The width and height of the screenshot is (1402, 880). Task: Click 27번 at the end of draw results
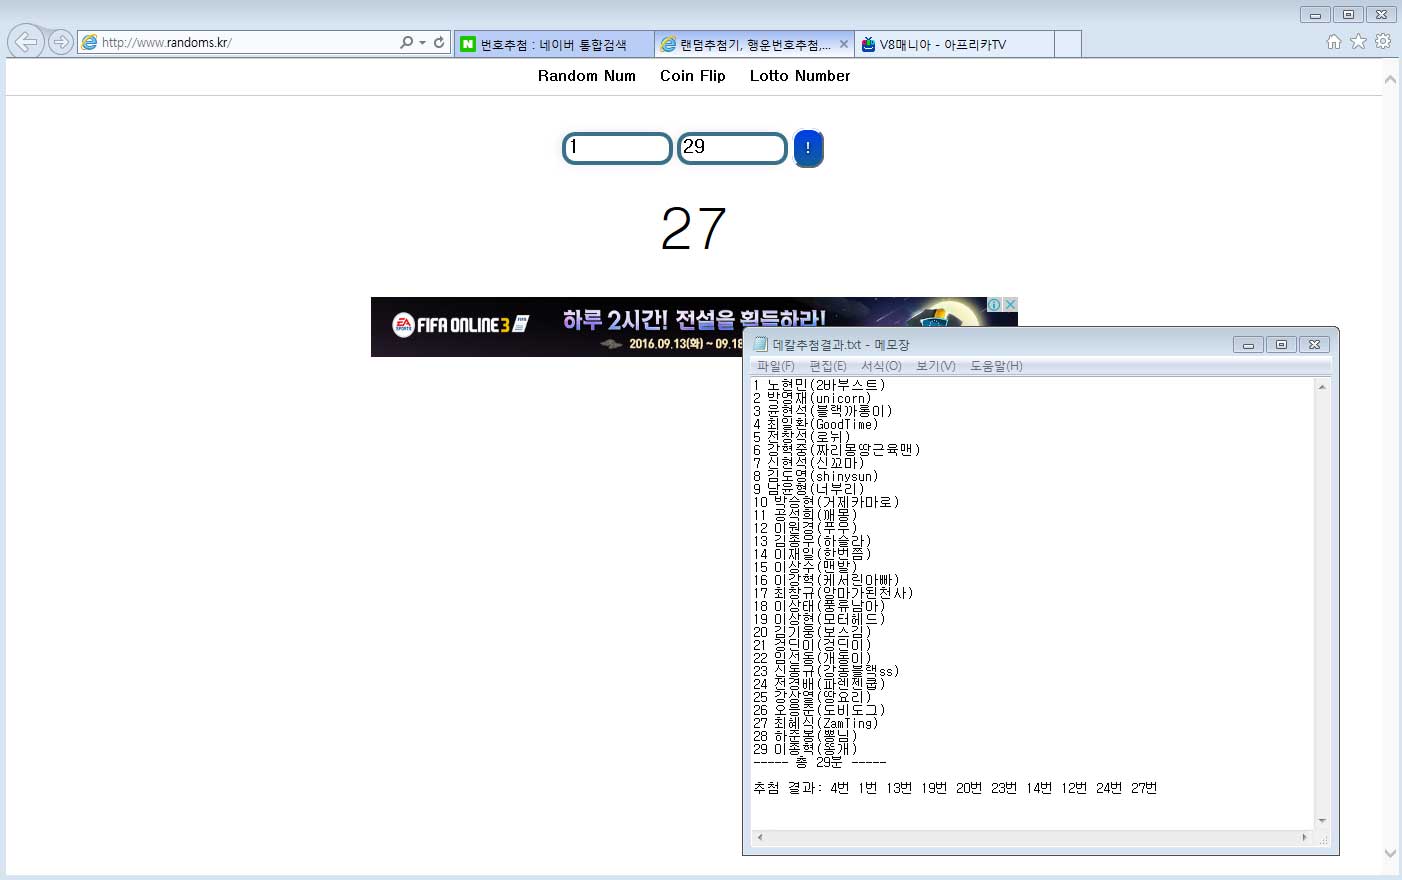pyautogui.click(x=1144, y=788)
